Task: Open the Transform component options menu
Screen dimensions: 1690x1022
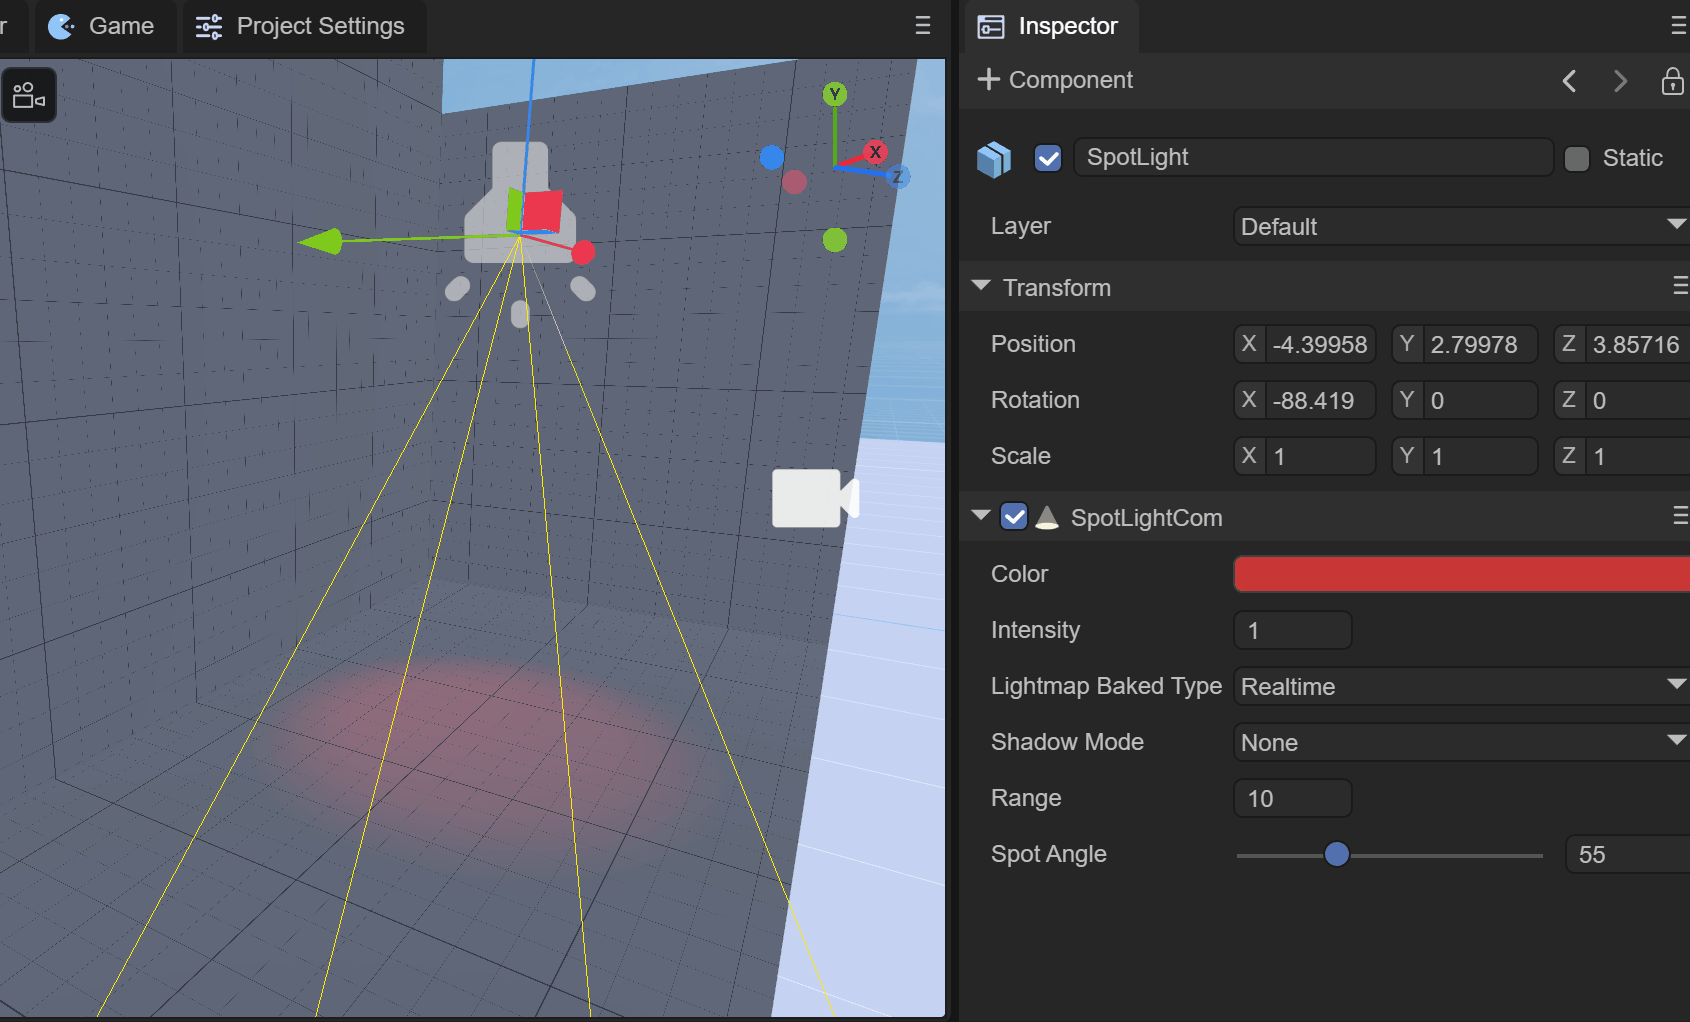Action: 1679,287
